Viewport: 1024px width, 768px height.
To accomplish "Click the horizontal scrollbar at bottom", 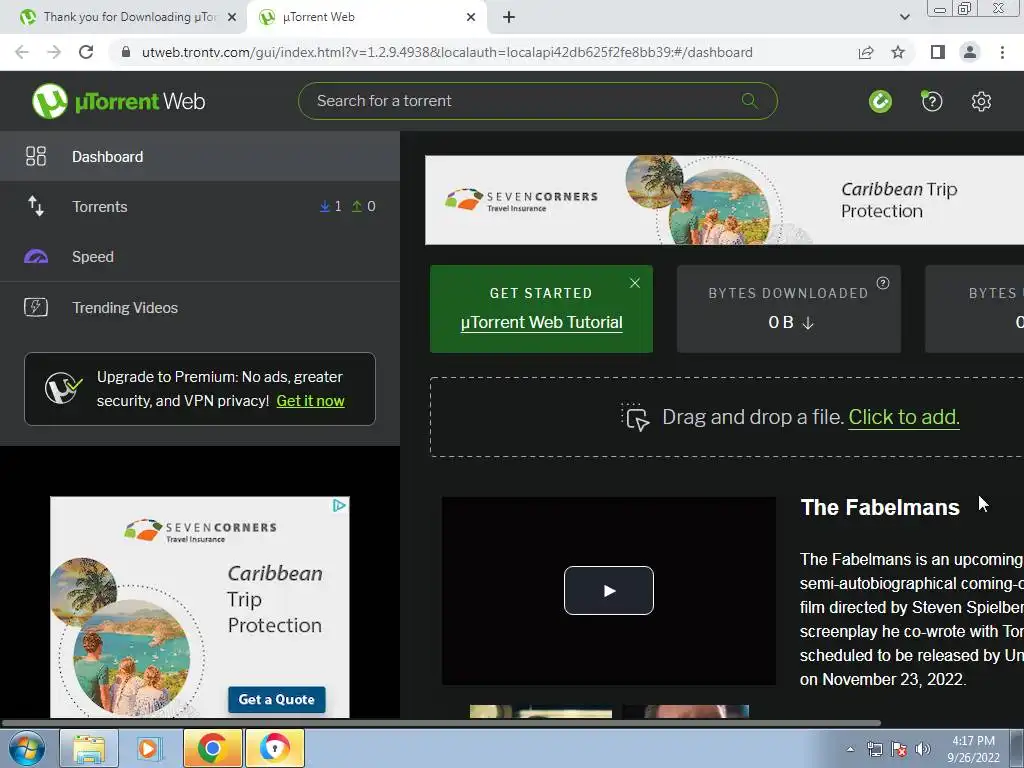I will 441,723.
